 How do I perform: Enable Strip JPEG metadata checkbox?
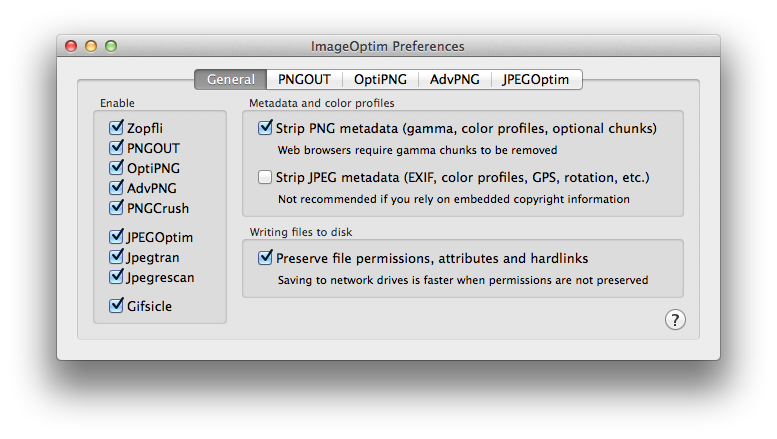pyautogui.click(x=265, y=177)
